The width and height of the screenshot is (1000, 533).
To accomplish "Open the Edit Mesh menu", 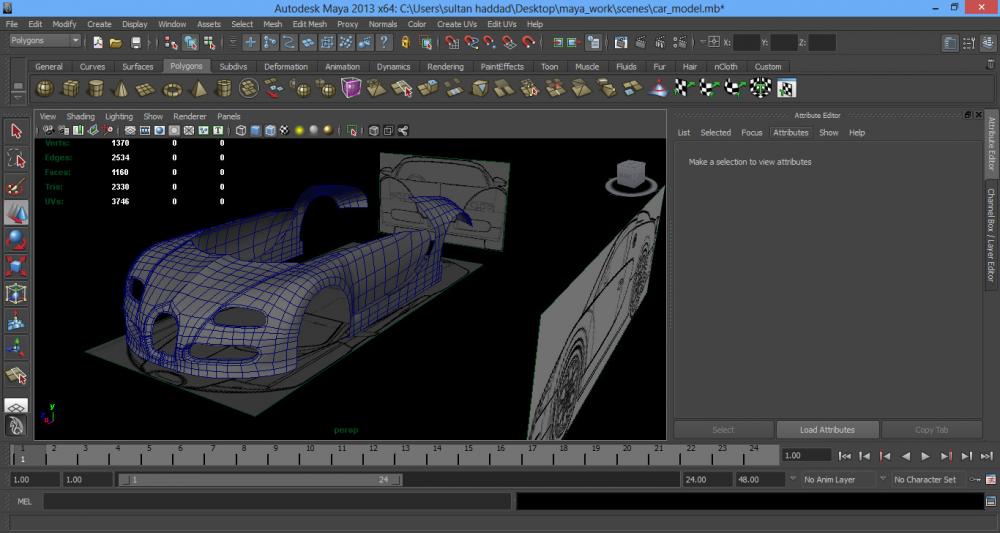I will pyautogui.click(x=309, y=24).
